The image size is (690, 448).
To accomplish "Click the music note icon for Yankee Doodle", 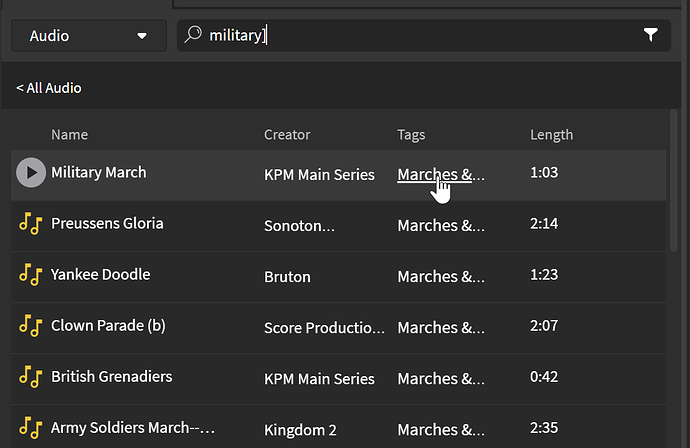I will click(30, 275).
